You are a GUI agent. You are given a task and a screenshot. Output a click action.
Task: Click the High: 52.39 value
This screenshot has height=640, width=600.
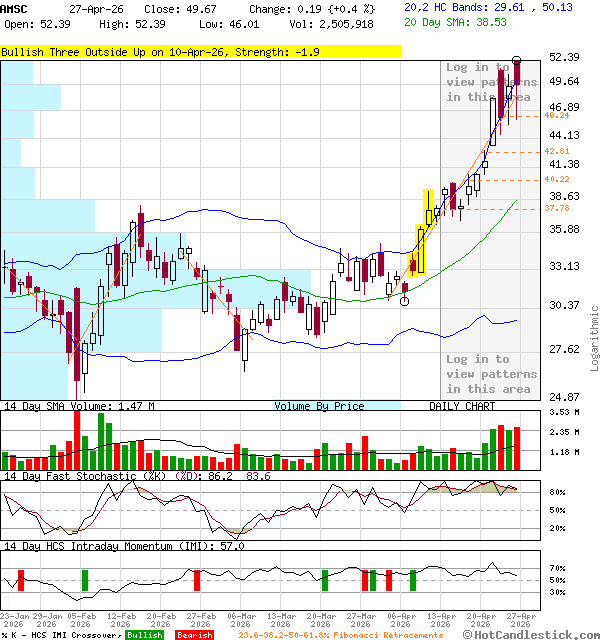[132, 24]
